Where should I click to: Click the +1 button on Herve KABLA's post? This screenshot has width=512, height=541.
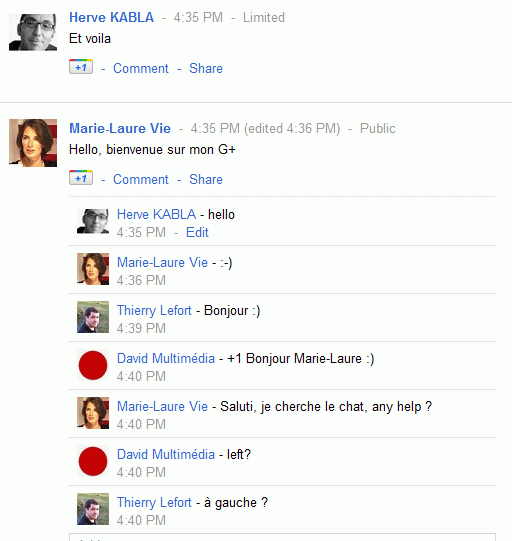pos(81,67)
